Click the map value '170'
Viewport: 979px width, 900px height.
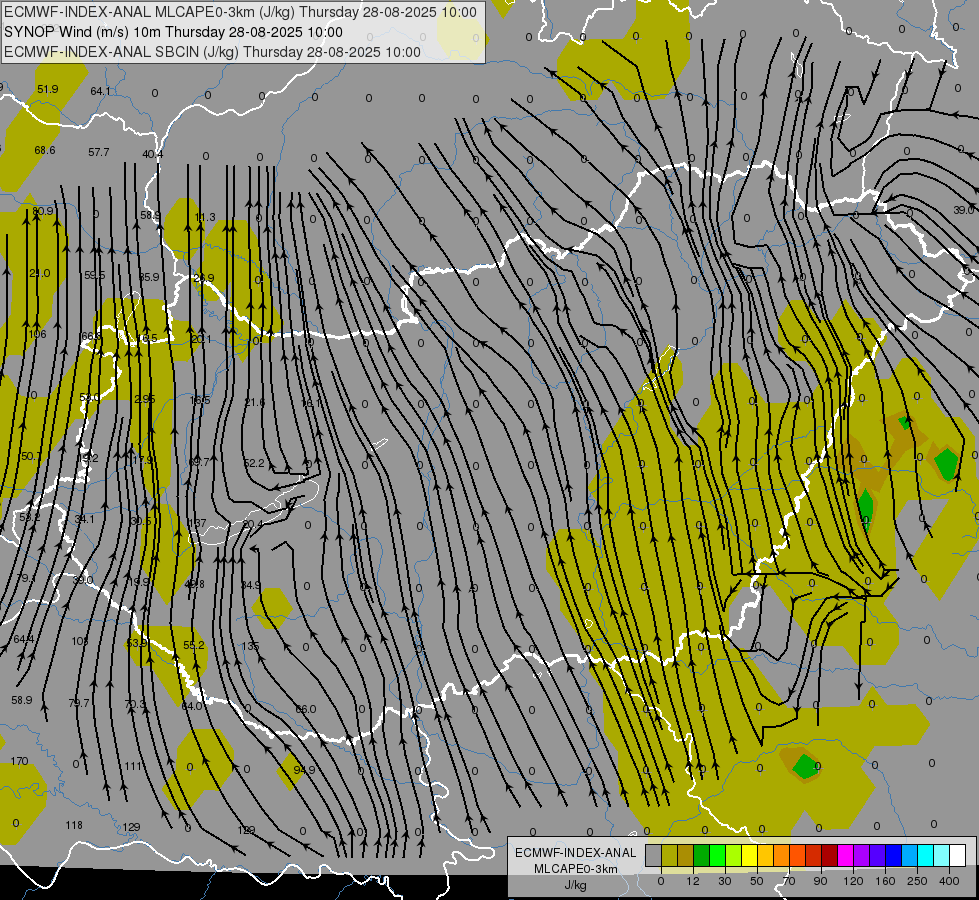point(19,761)
